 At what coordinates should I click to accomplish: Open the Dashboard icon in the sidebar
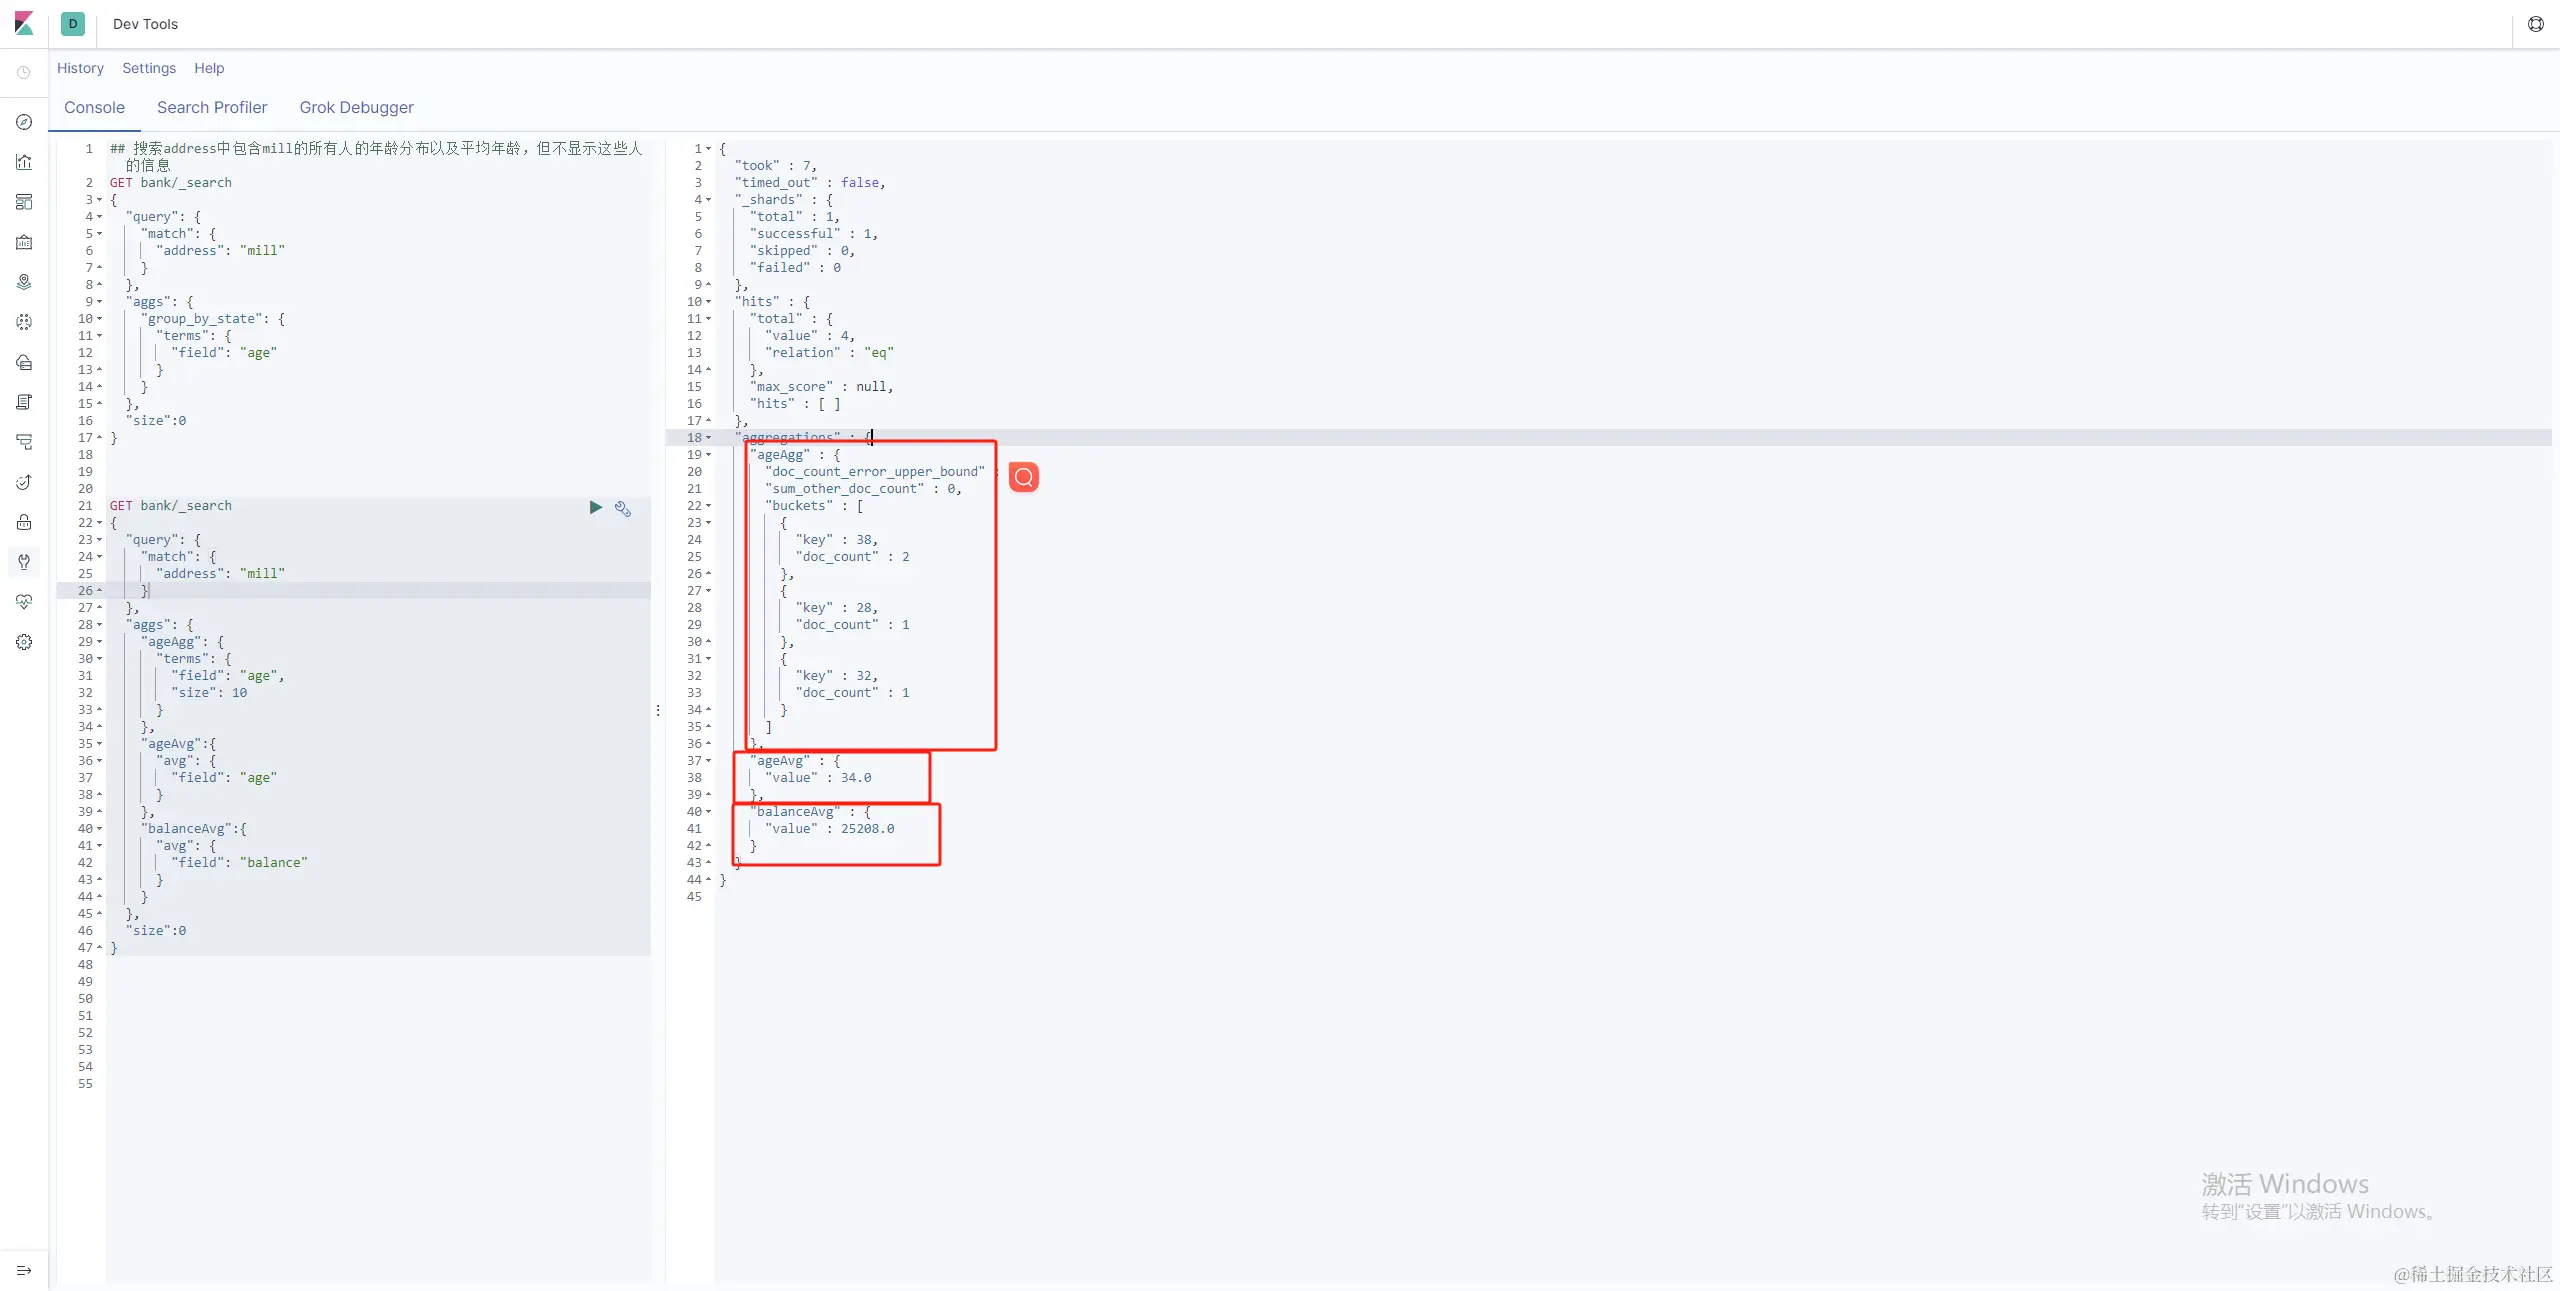click(24, 202)
